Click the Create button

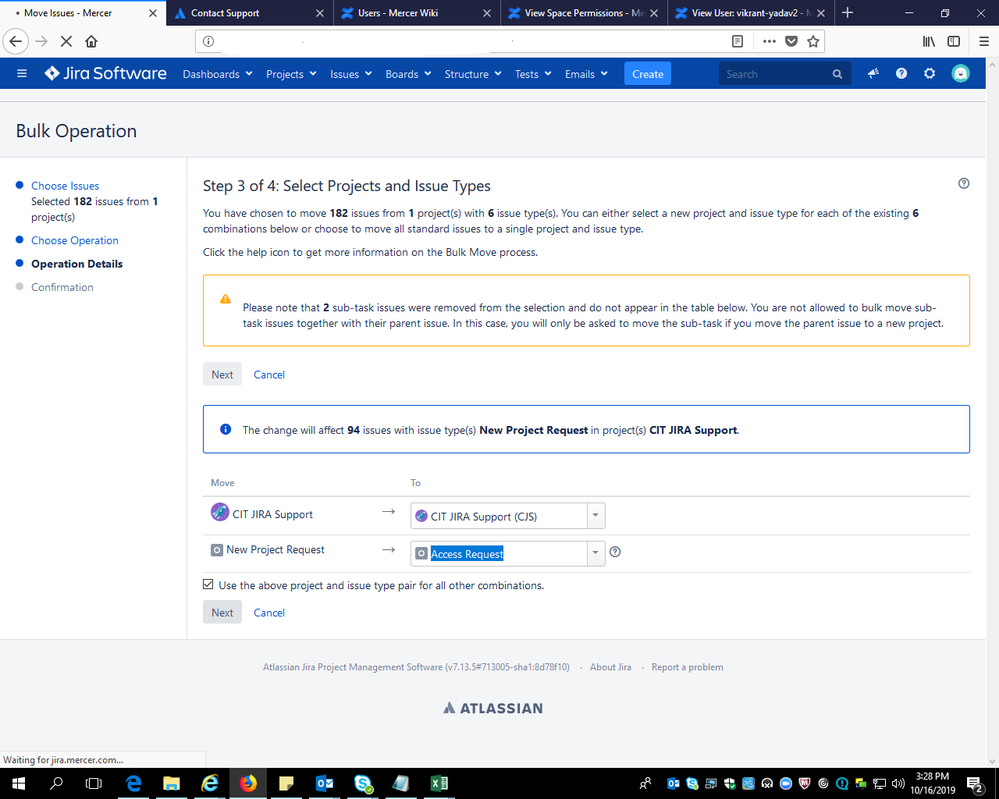pos(647,74)
